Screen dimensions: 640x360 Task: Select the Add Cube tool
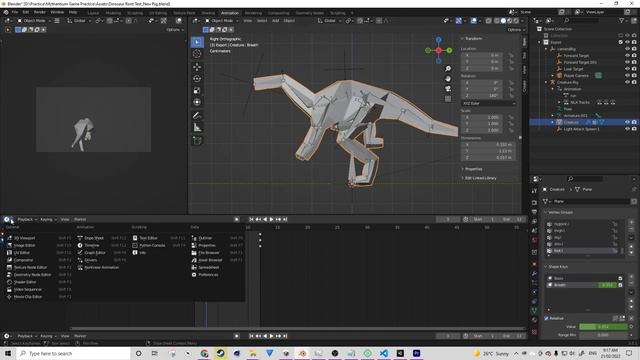click(x=197, y=140)
